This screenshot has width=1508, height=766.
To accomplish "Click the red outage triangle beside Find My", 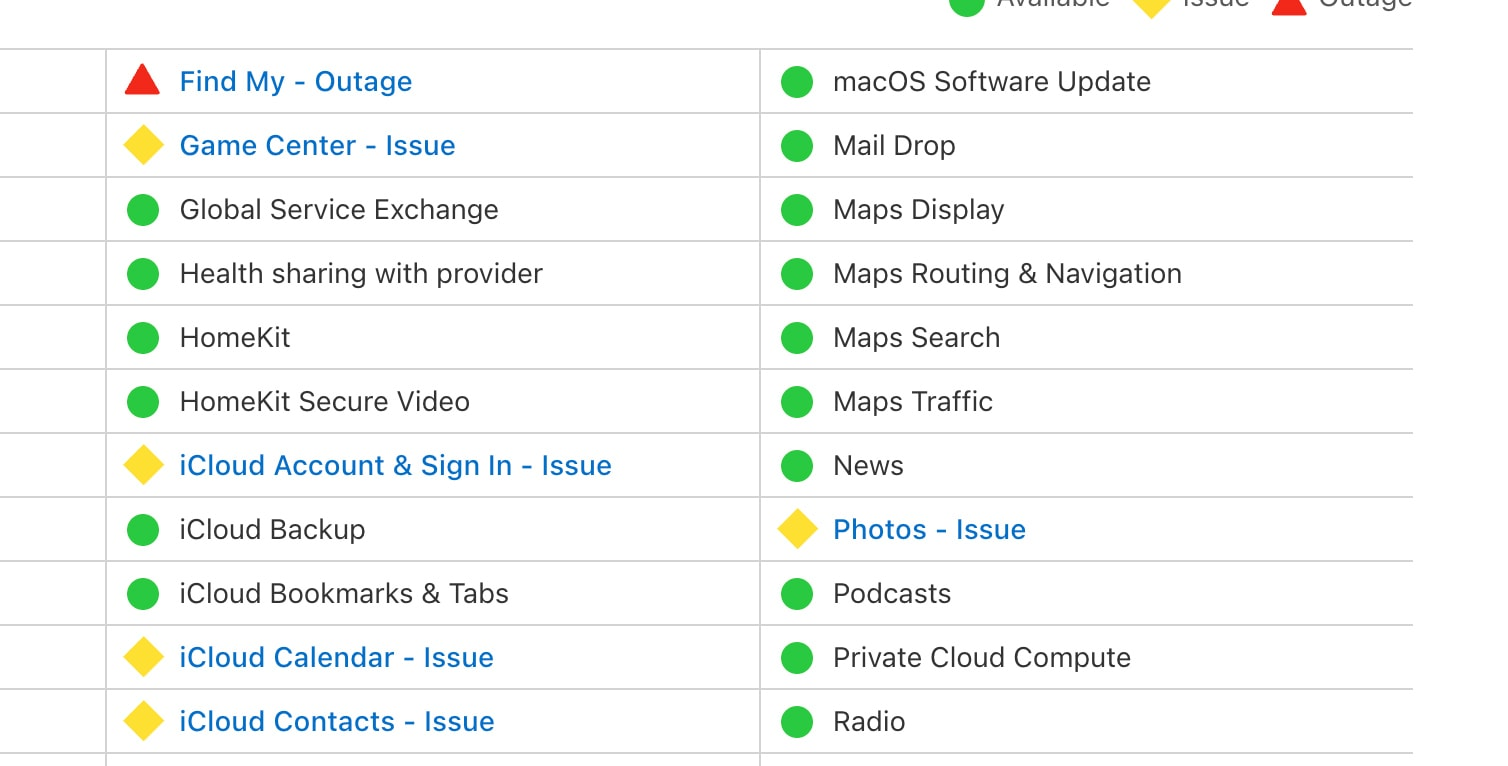I will coord(142,81).
